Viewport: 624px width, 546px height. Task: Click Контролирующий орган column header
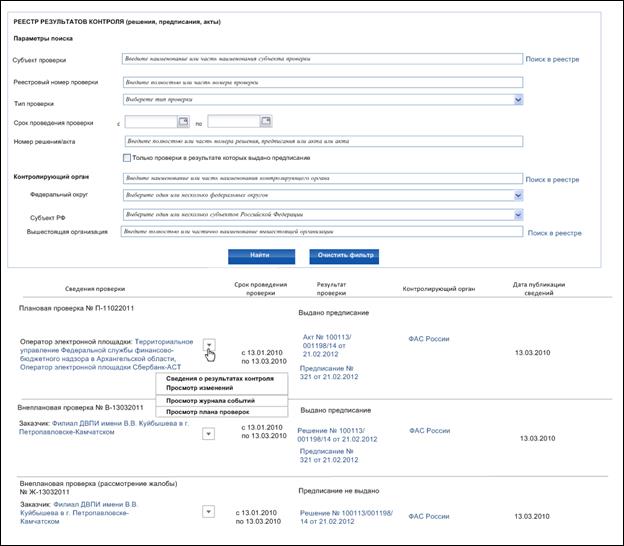[439, 289]
